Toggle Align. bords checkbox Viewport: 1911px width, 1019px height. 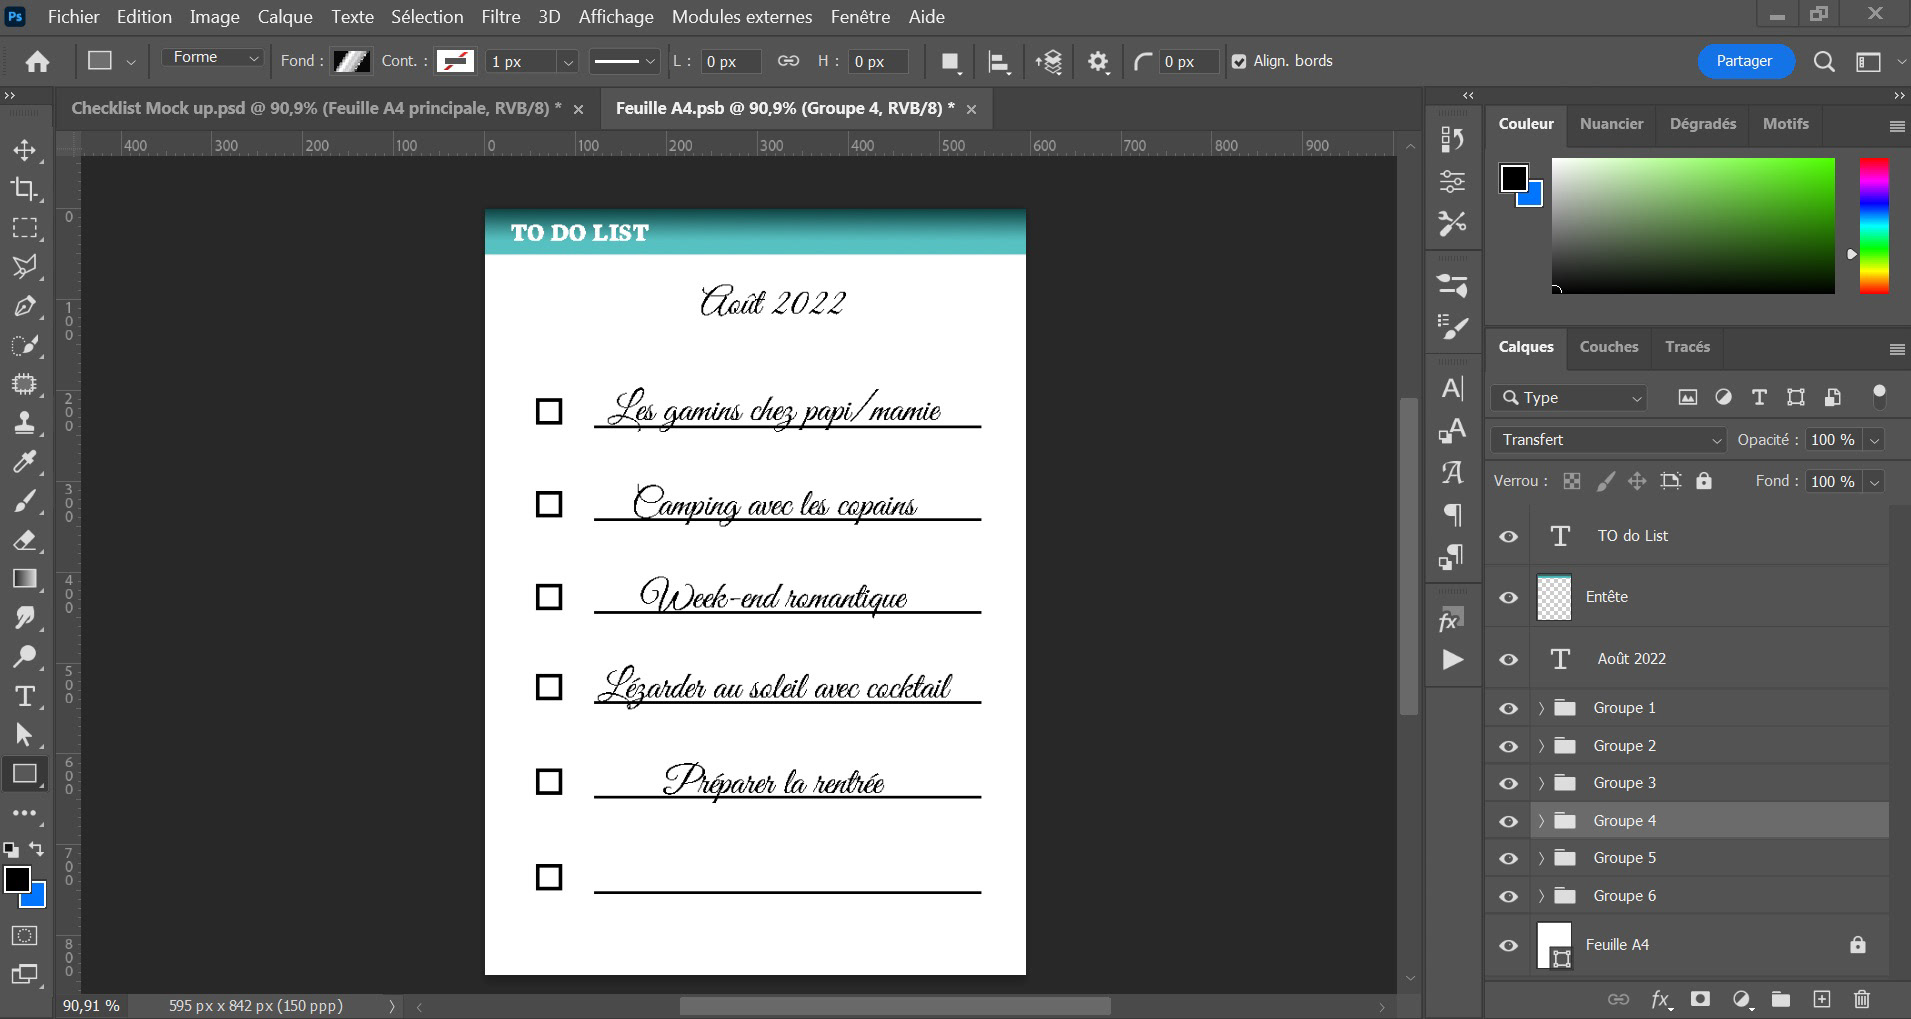point(1239,62)
